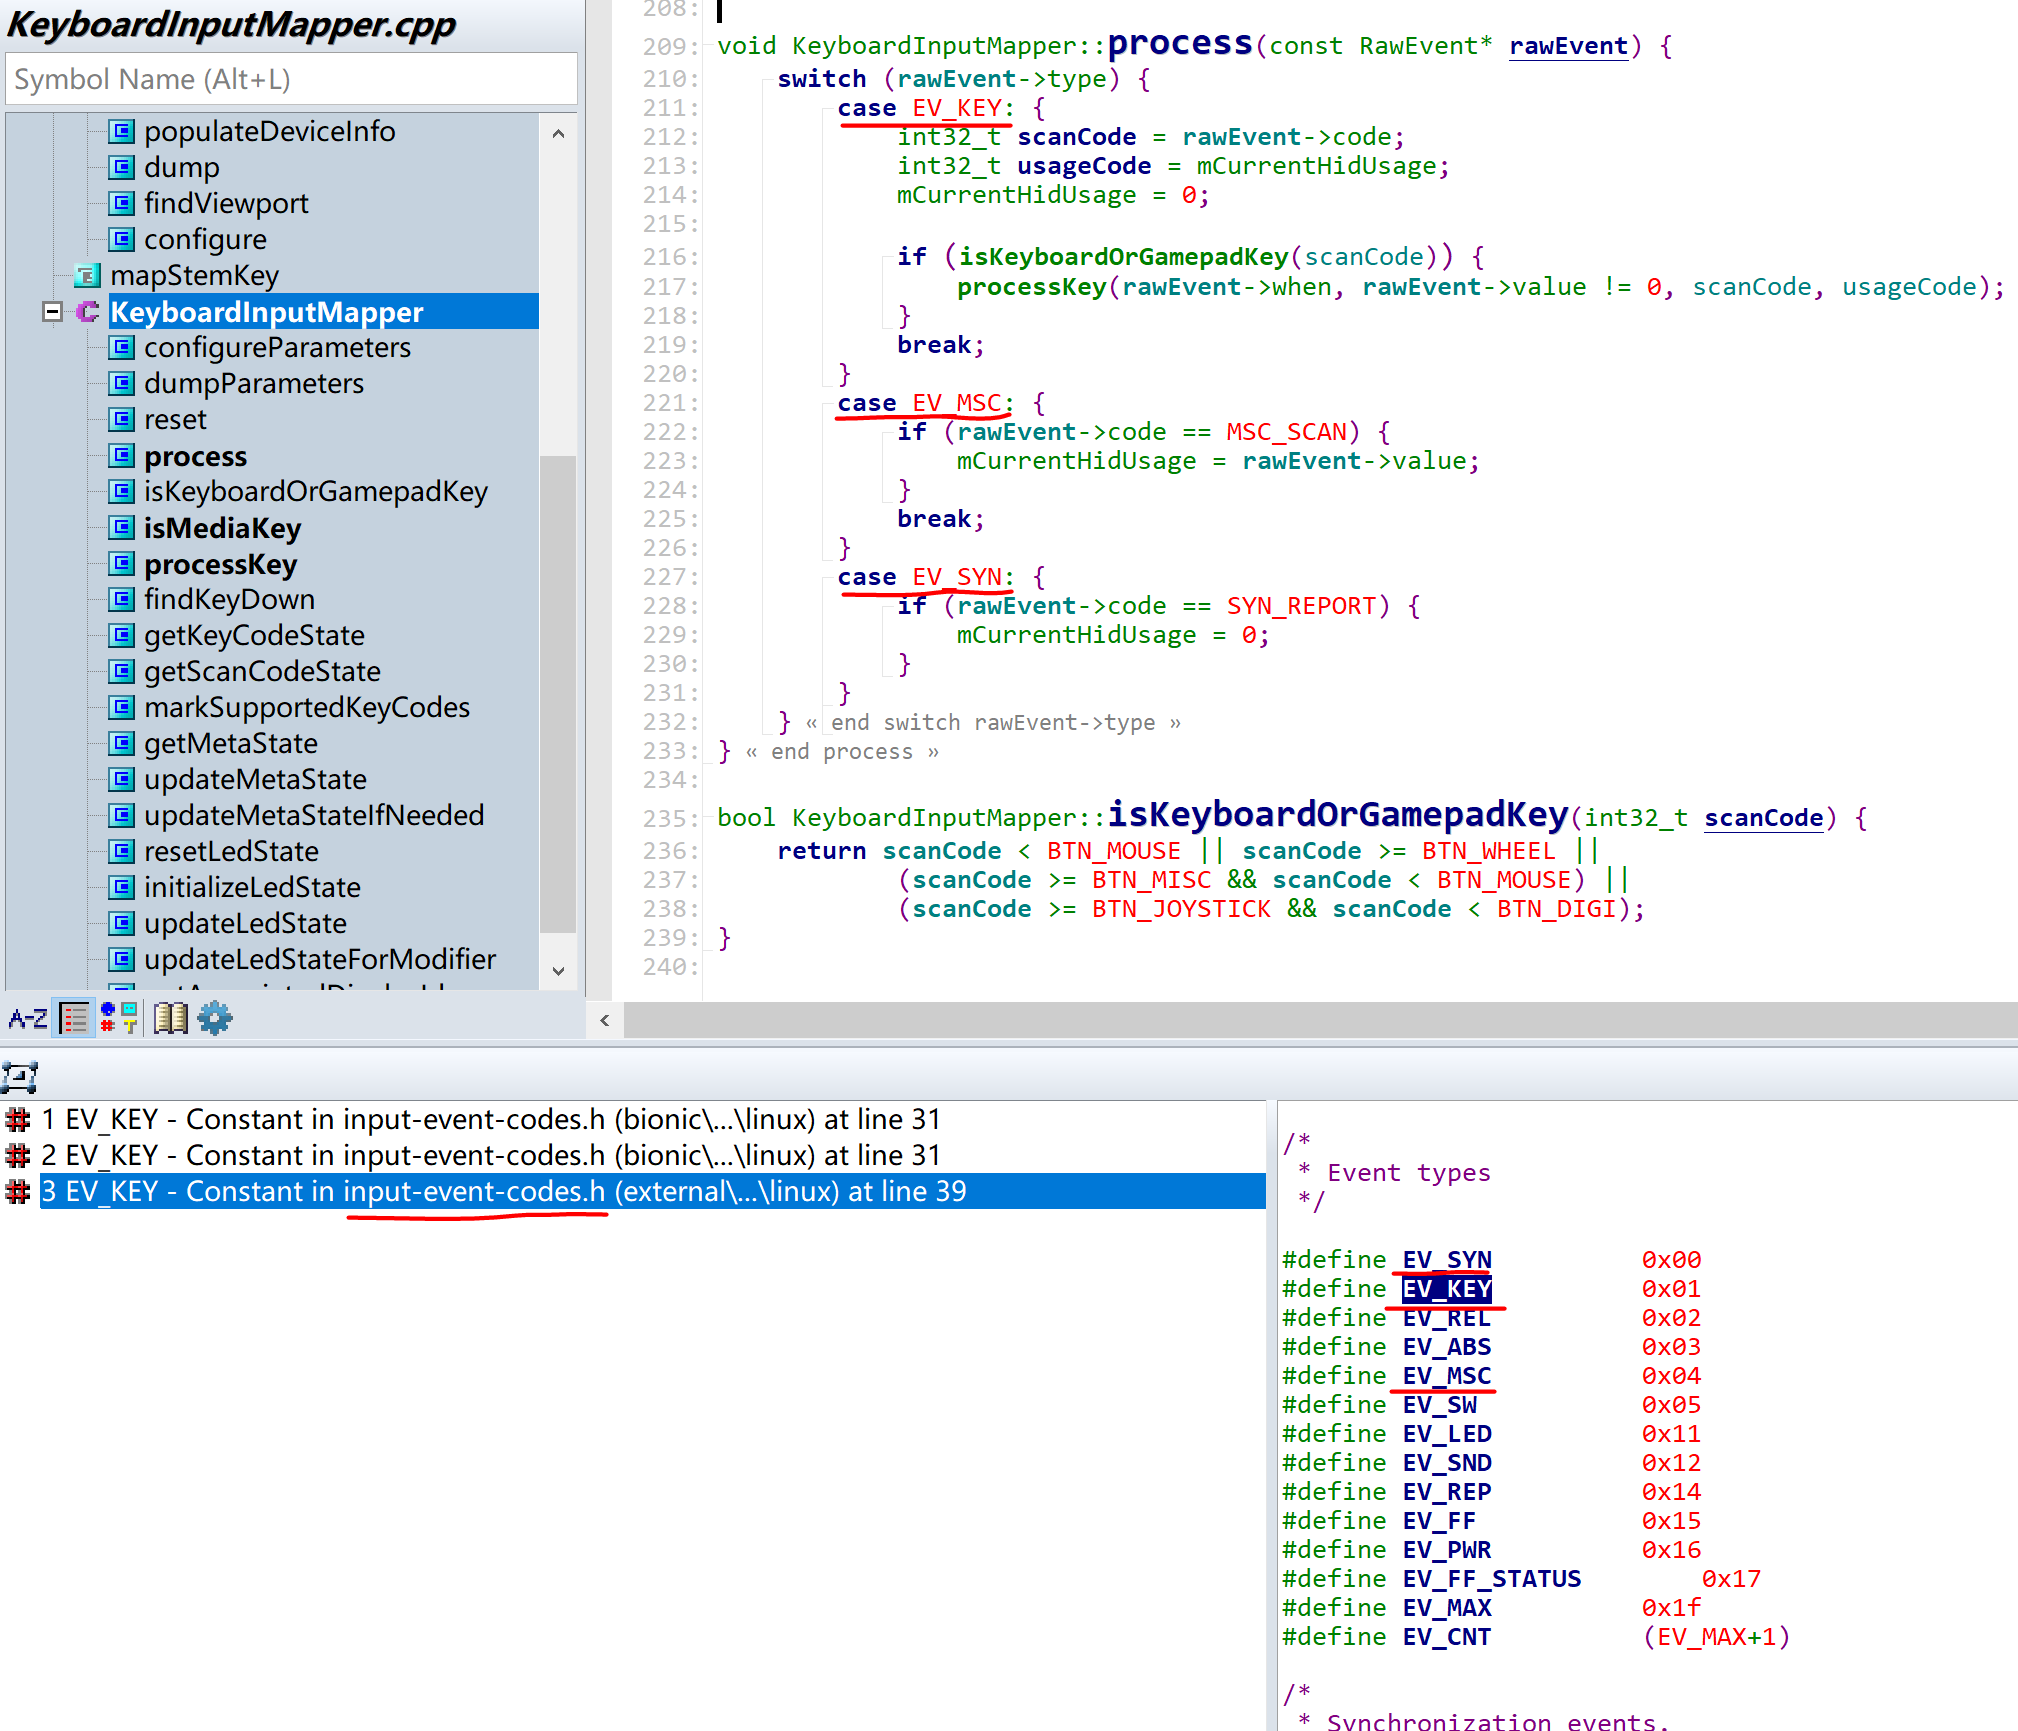Select updateMetaState in symbol tree

tap(255, 779)
